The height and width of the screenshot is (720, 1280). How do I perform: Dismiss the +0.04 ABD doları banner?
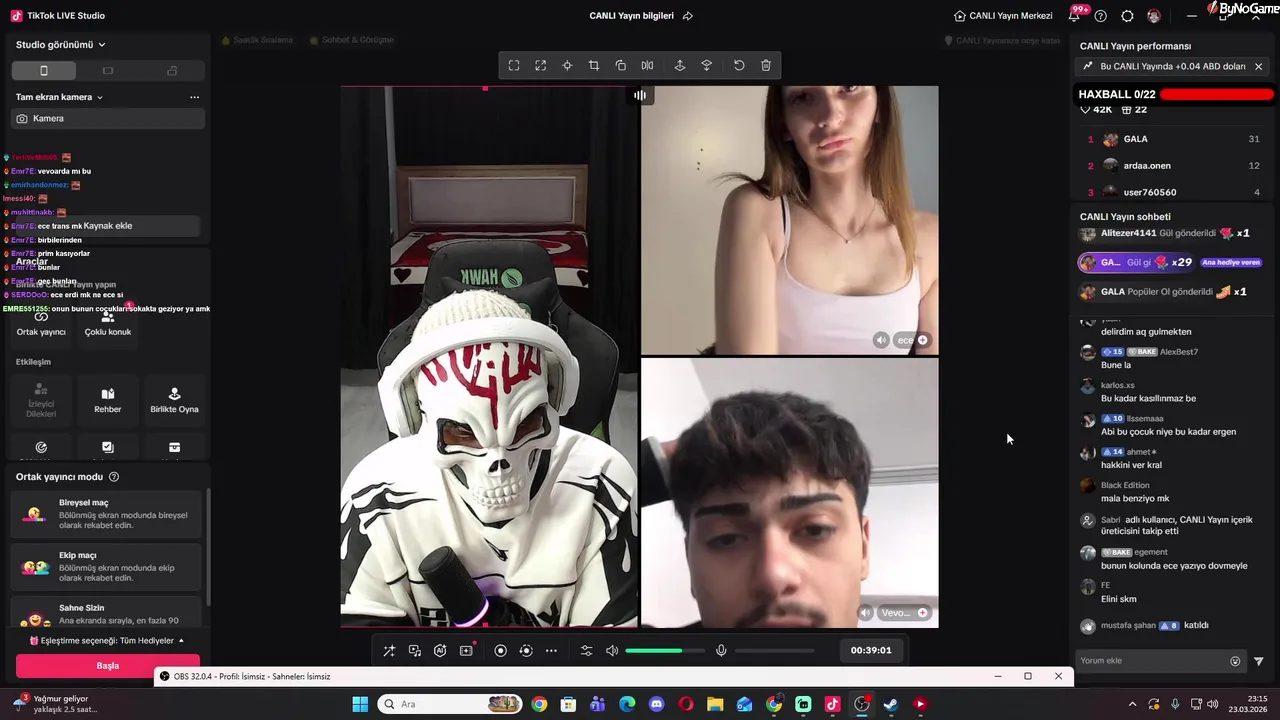click(1259, 67)
